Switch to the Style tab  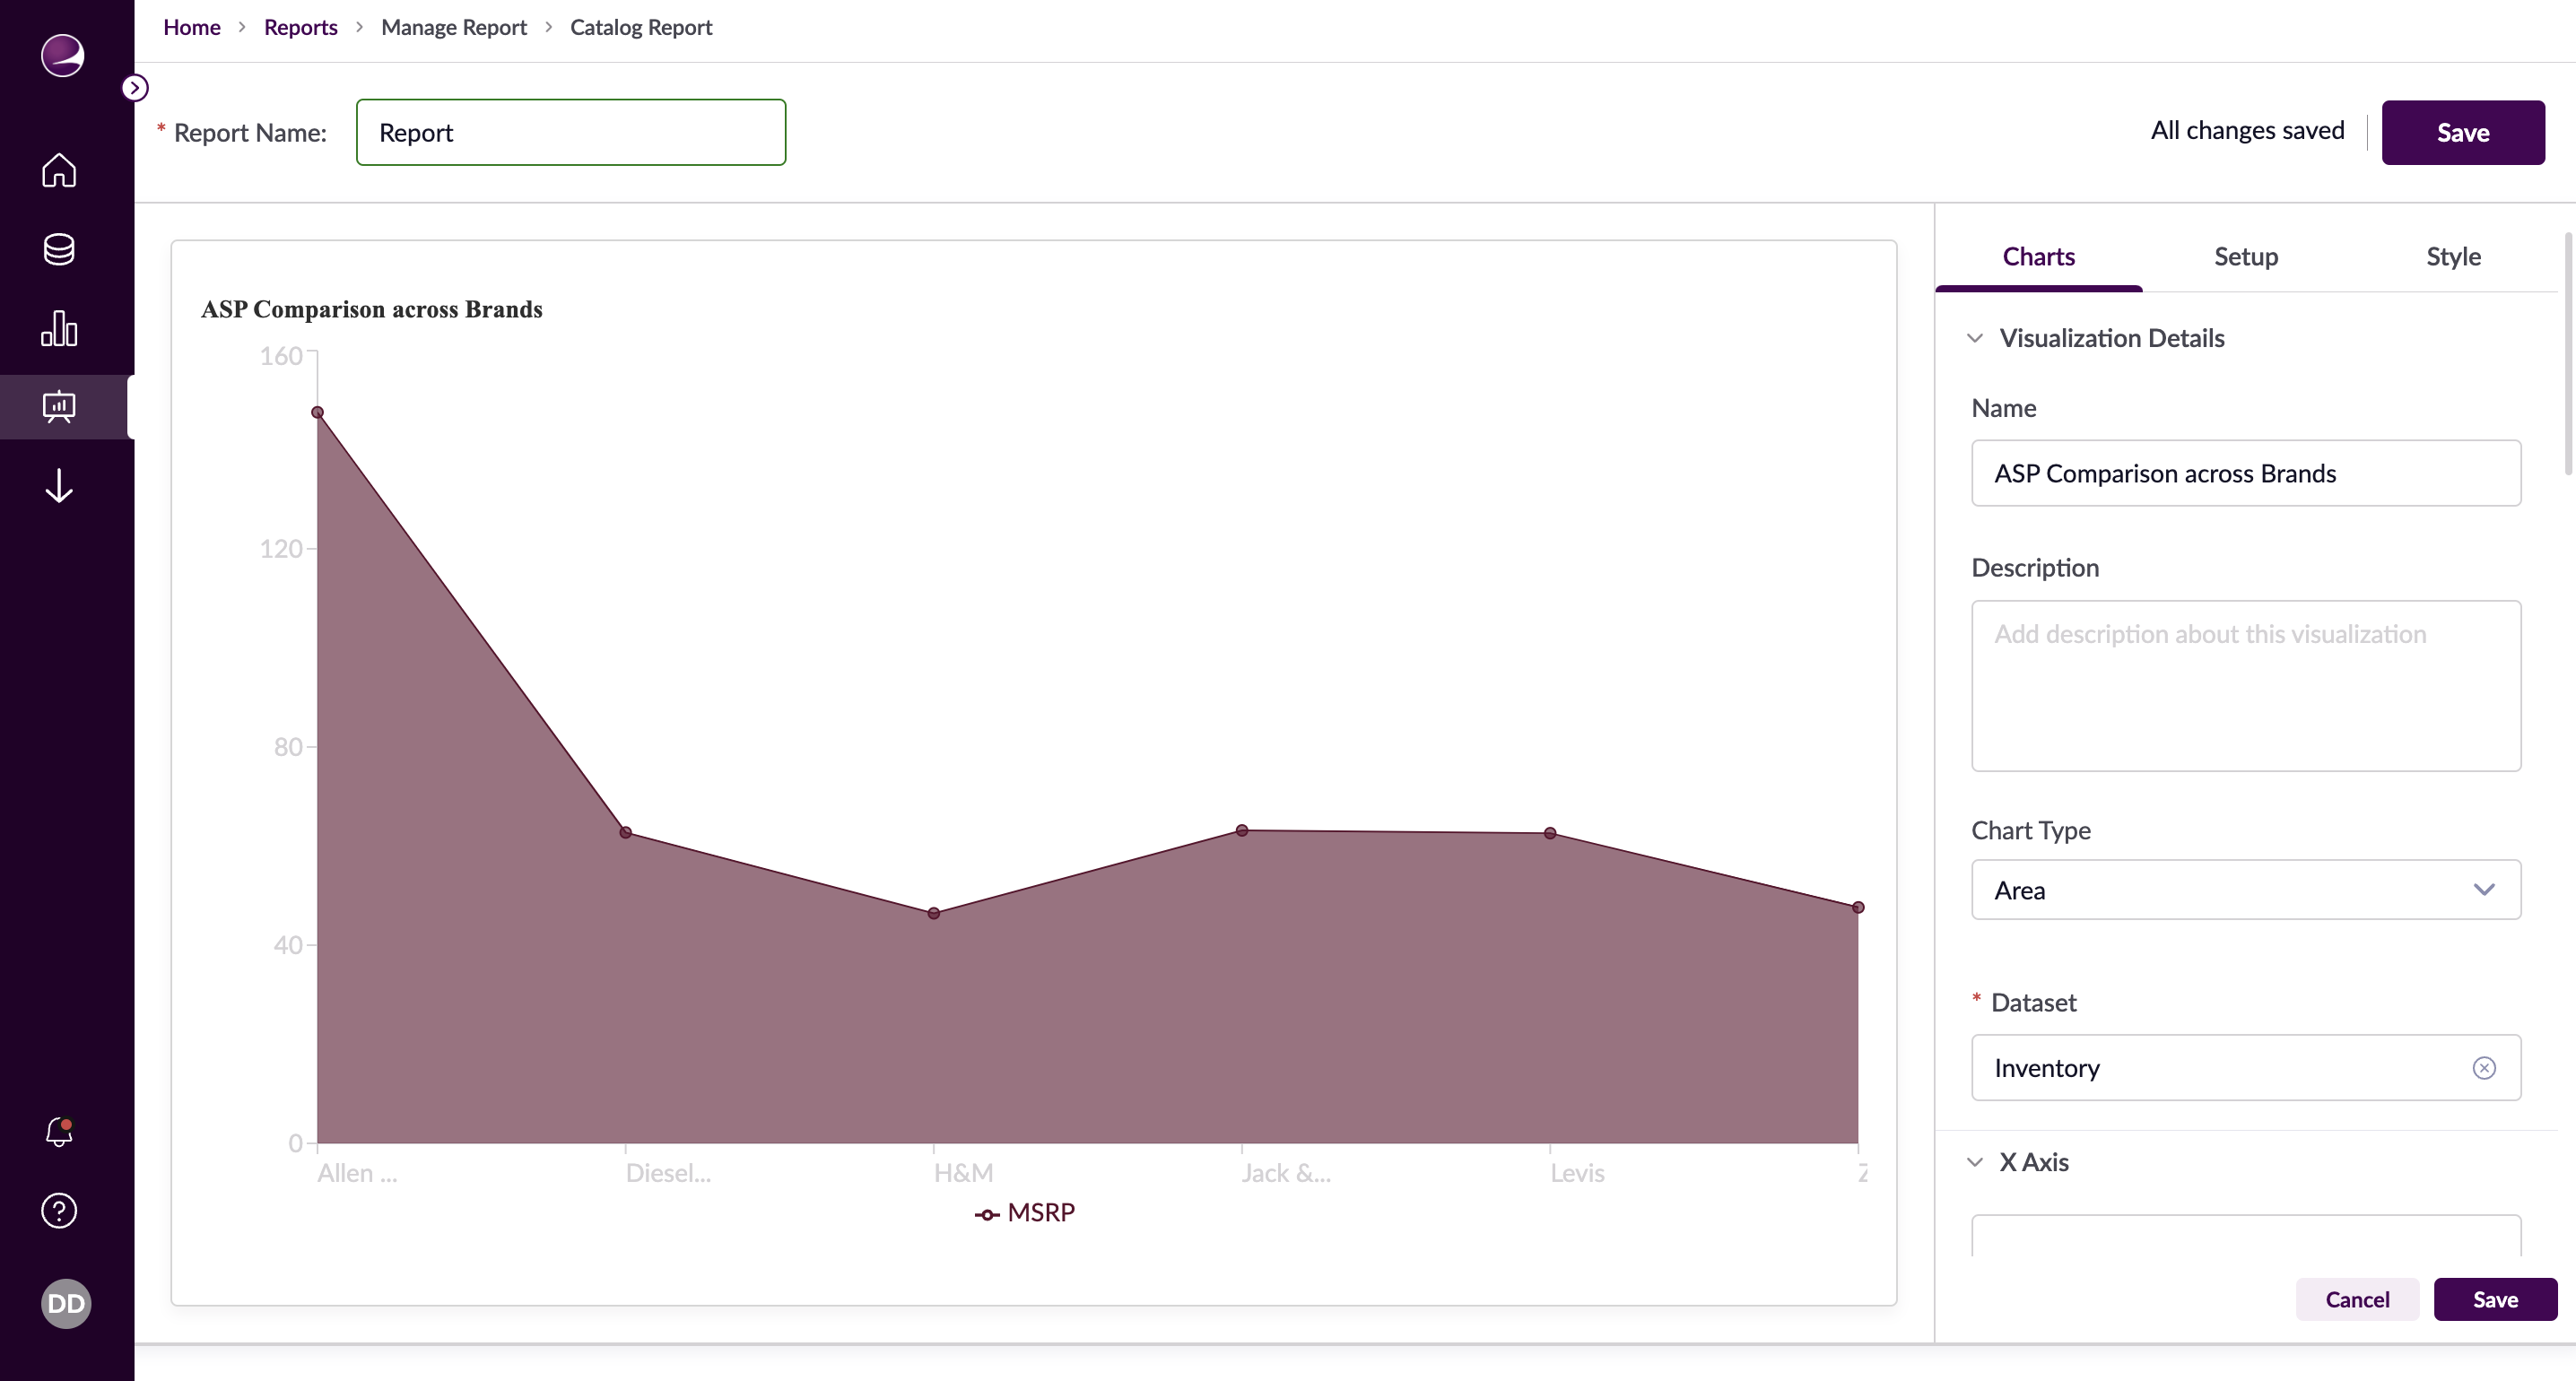click(x=2453, y=257)
